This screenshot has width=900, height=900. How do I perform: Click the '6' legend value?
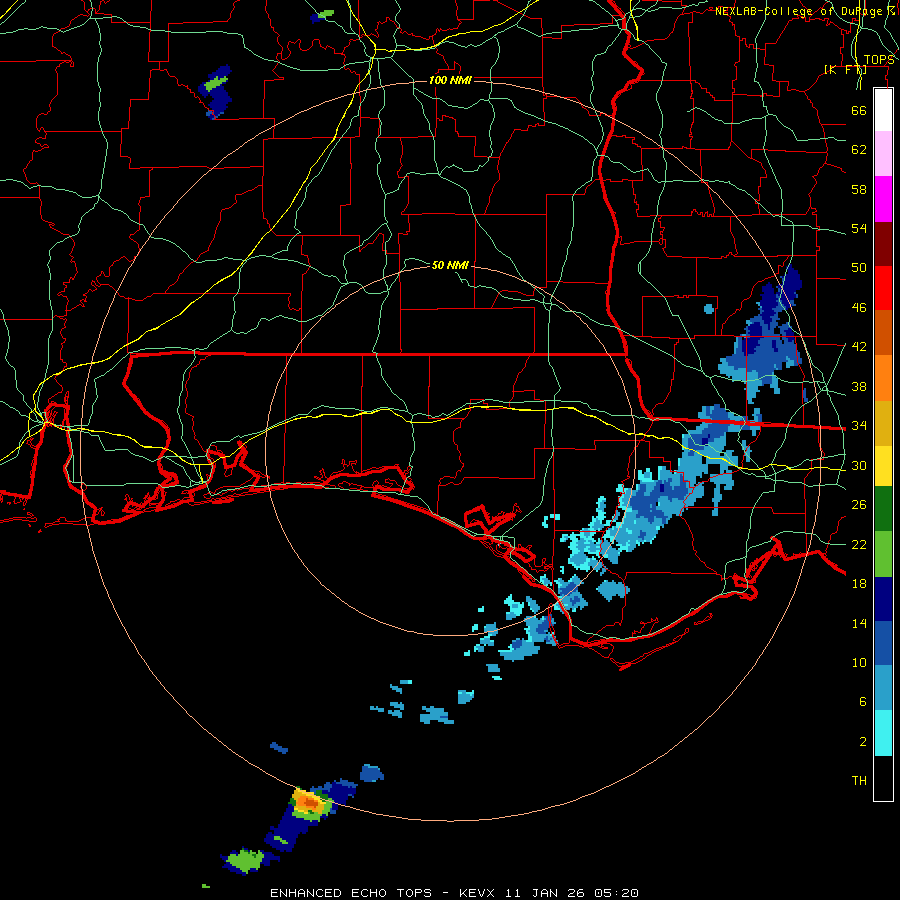pos(863,702)
